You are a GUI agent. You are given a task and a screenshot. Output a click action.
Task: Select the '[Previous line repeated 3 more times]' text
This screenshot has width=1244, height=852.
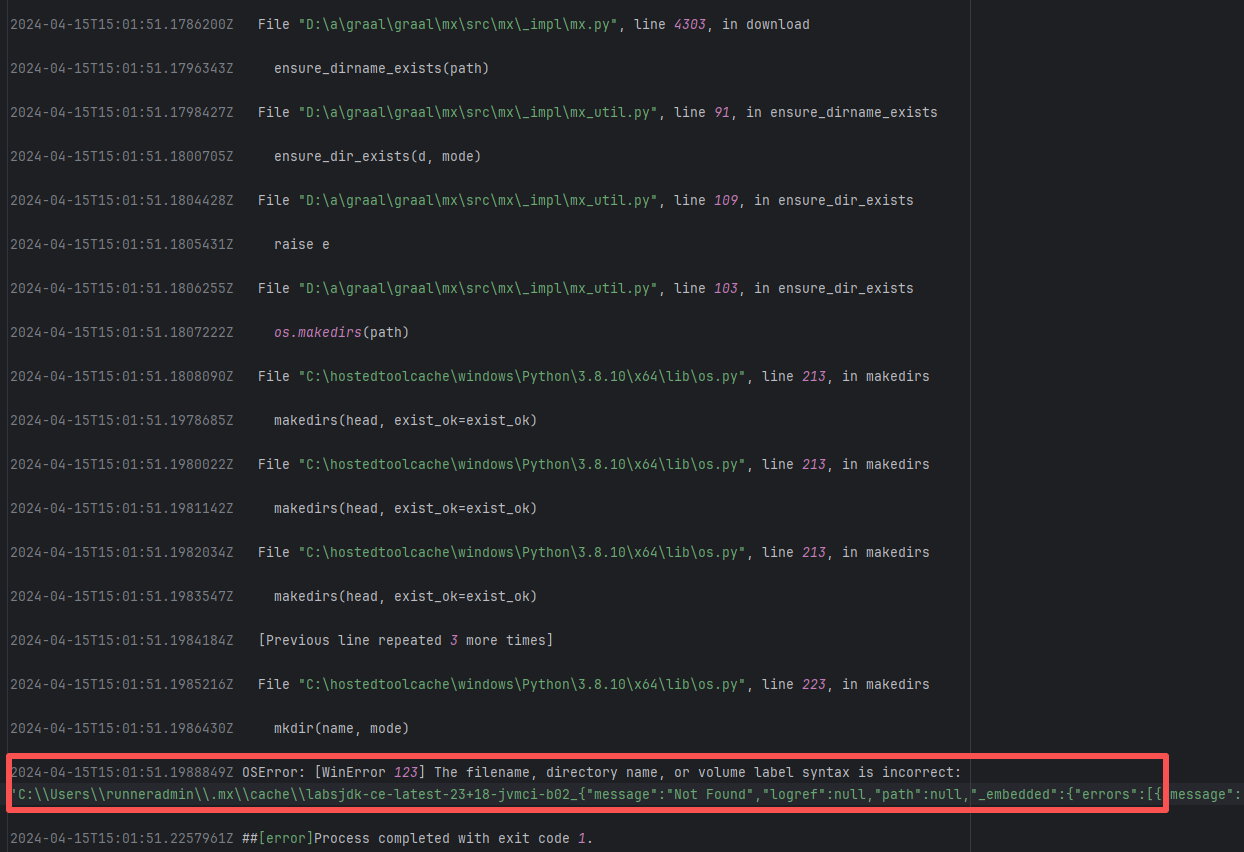405,640
